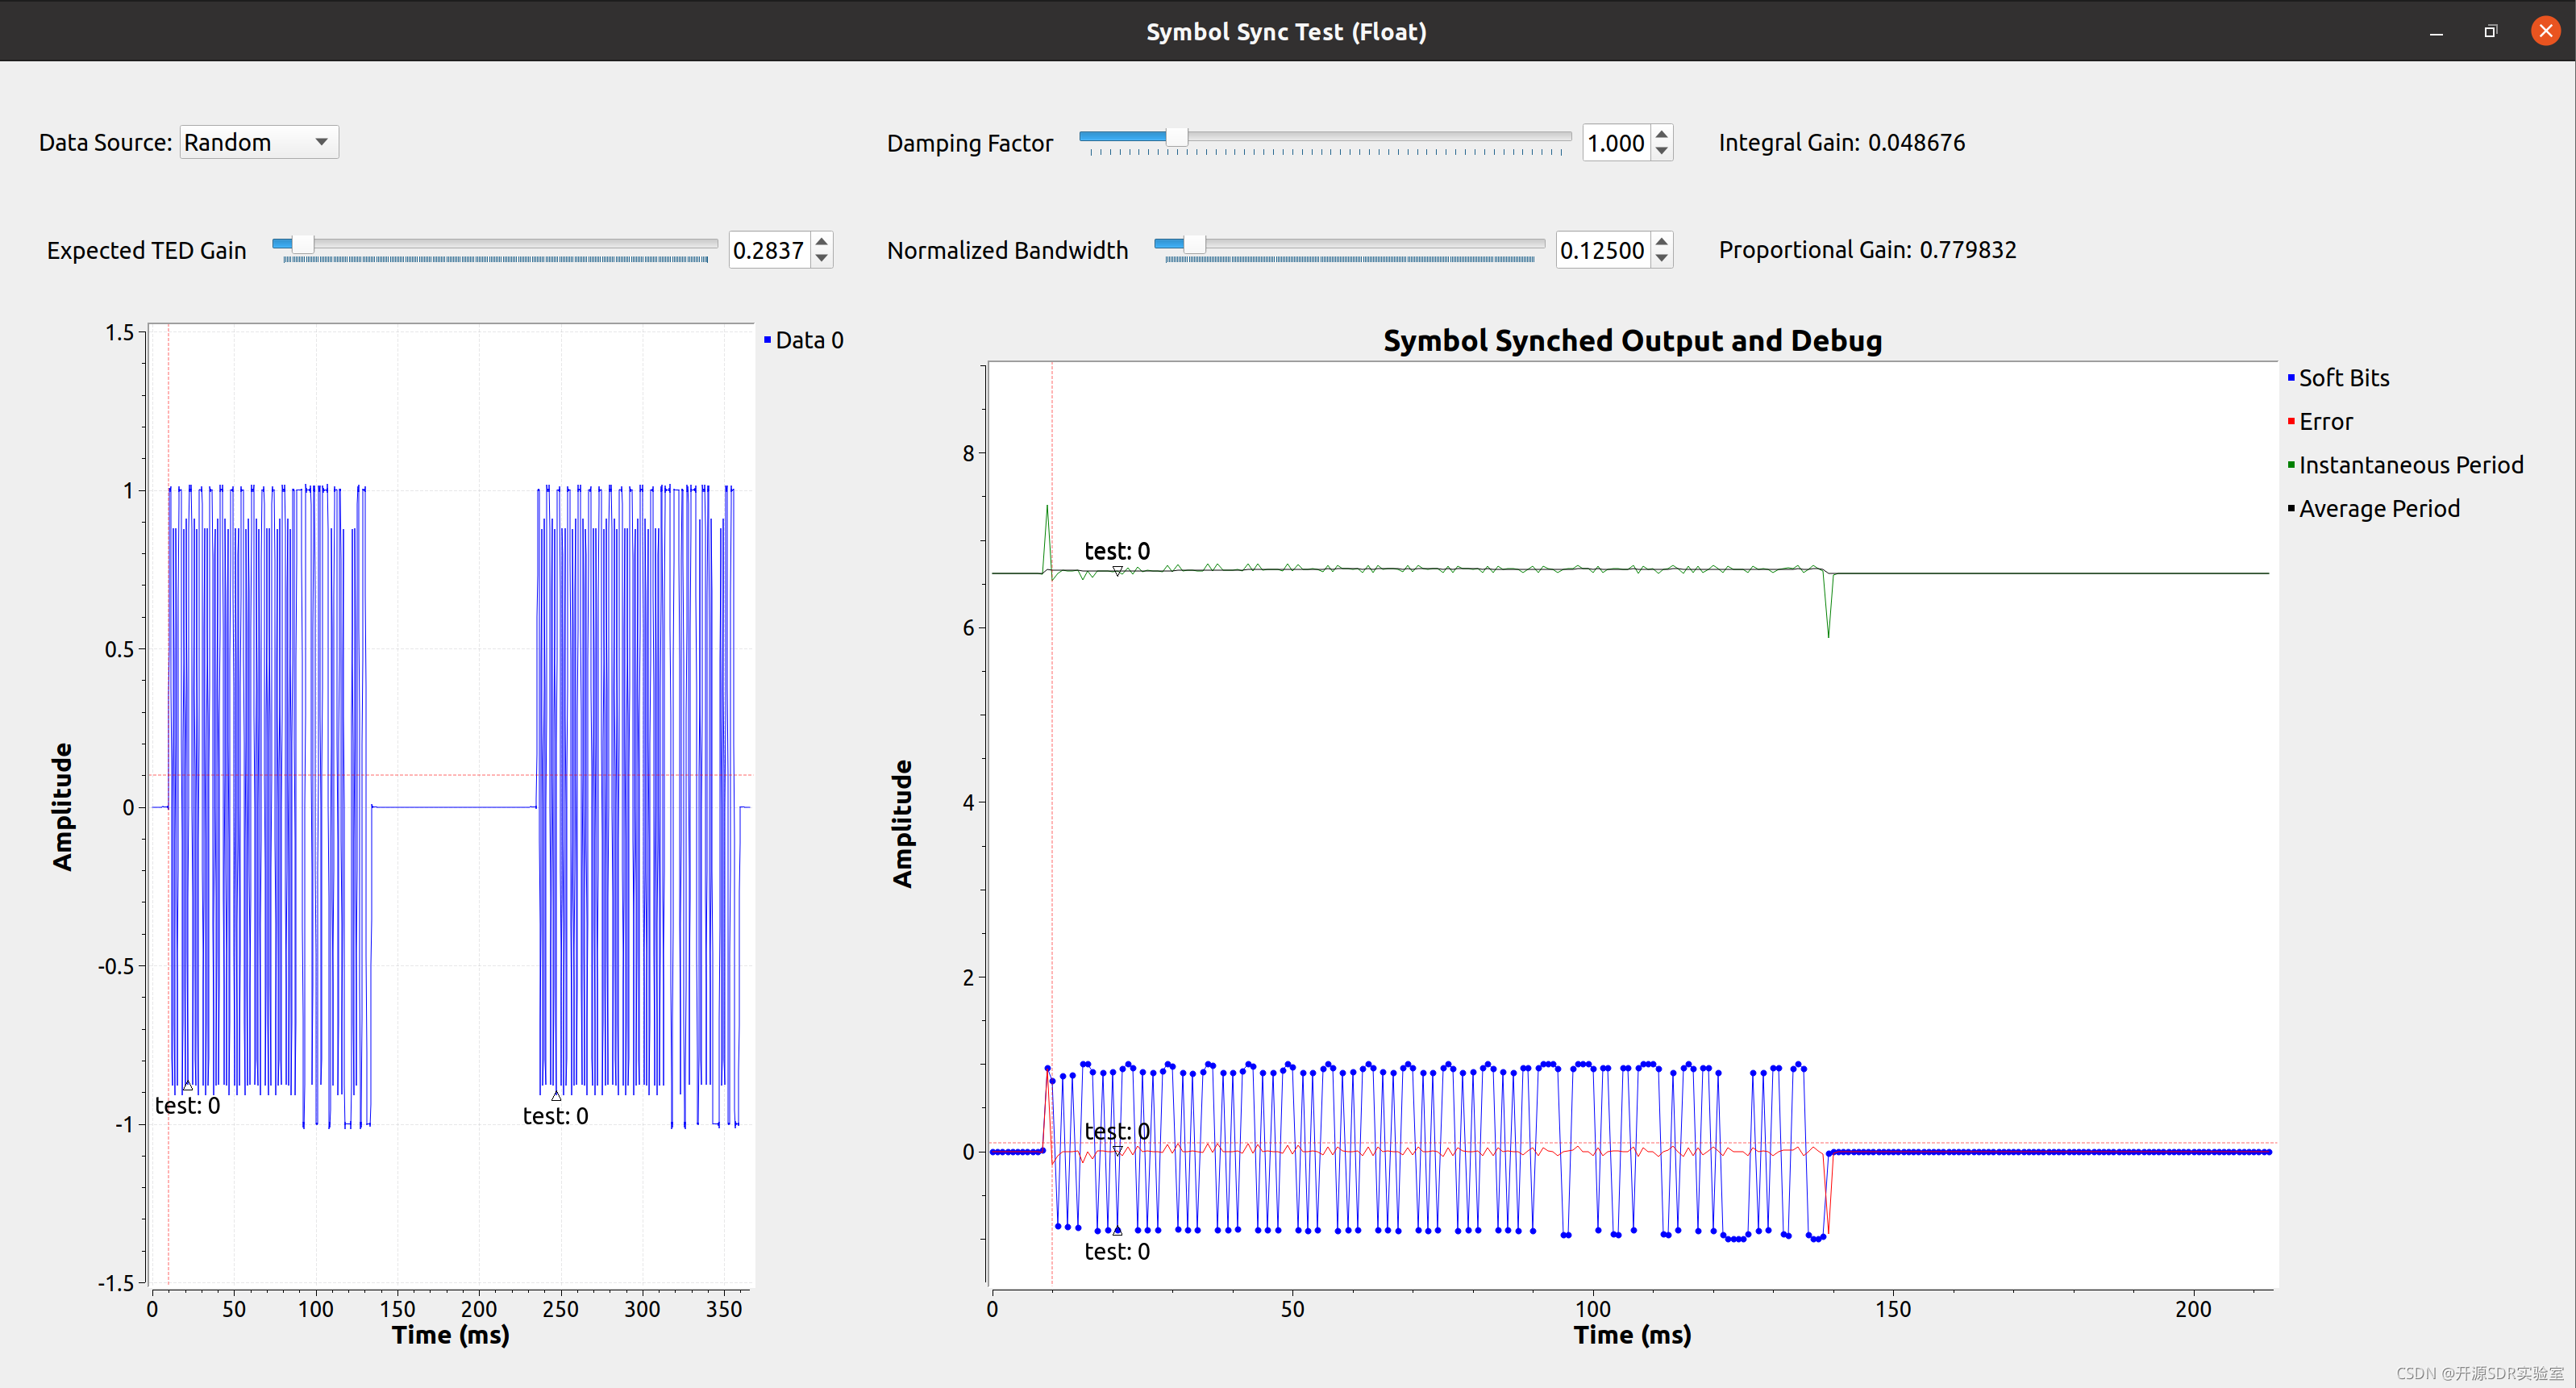Image resolution: width=2576 pixels, height=1388 pixels.
Task: Increase Normalized Bandwidth with up arrow
Action: click(x=1661, y=241)
